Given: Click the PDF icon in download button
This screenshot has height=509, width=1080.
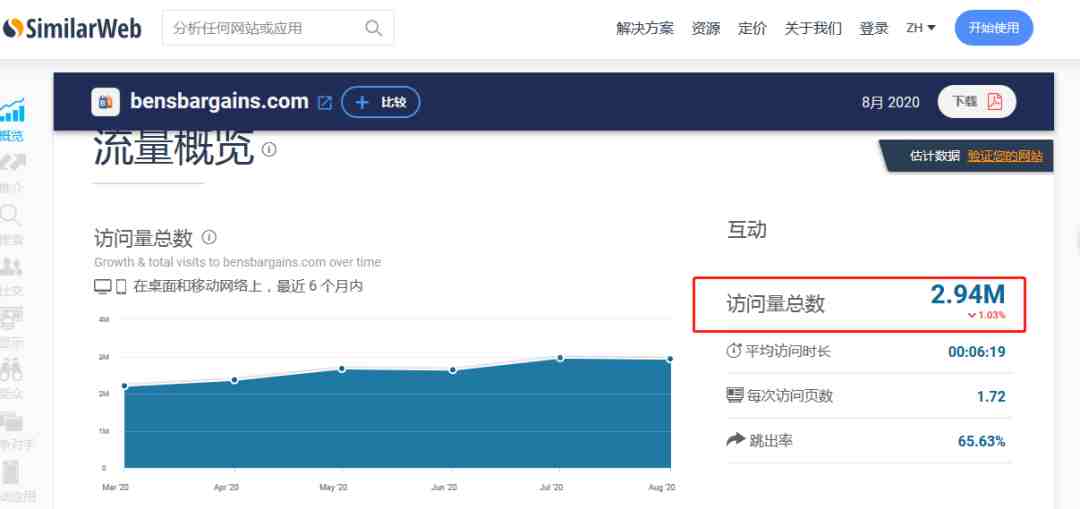Looking at the screenshot, I should click(x=995, y=102).
